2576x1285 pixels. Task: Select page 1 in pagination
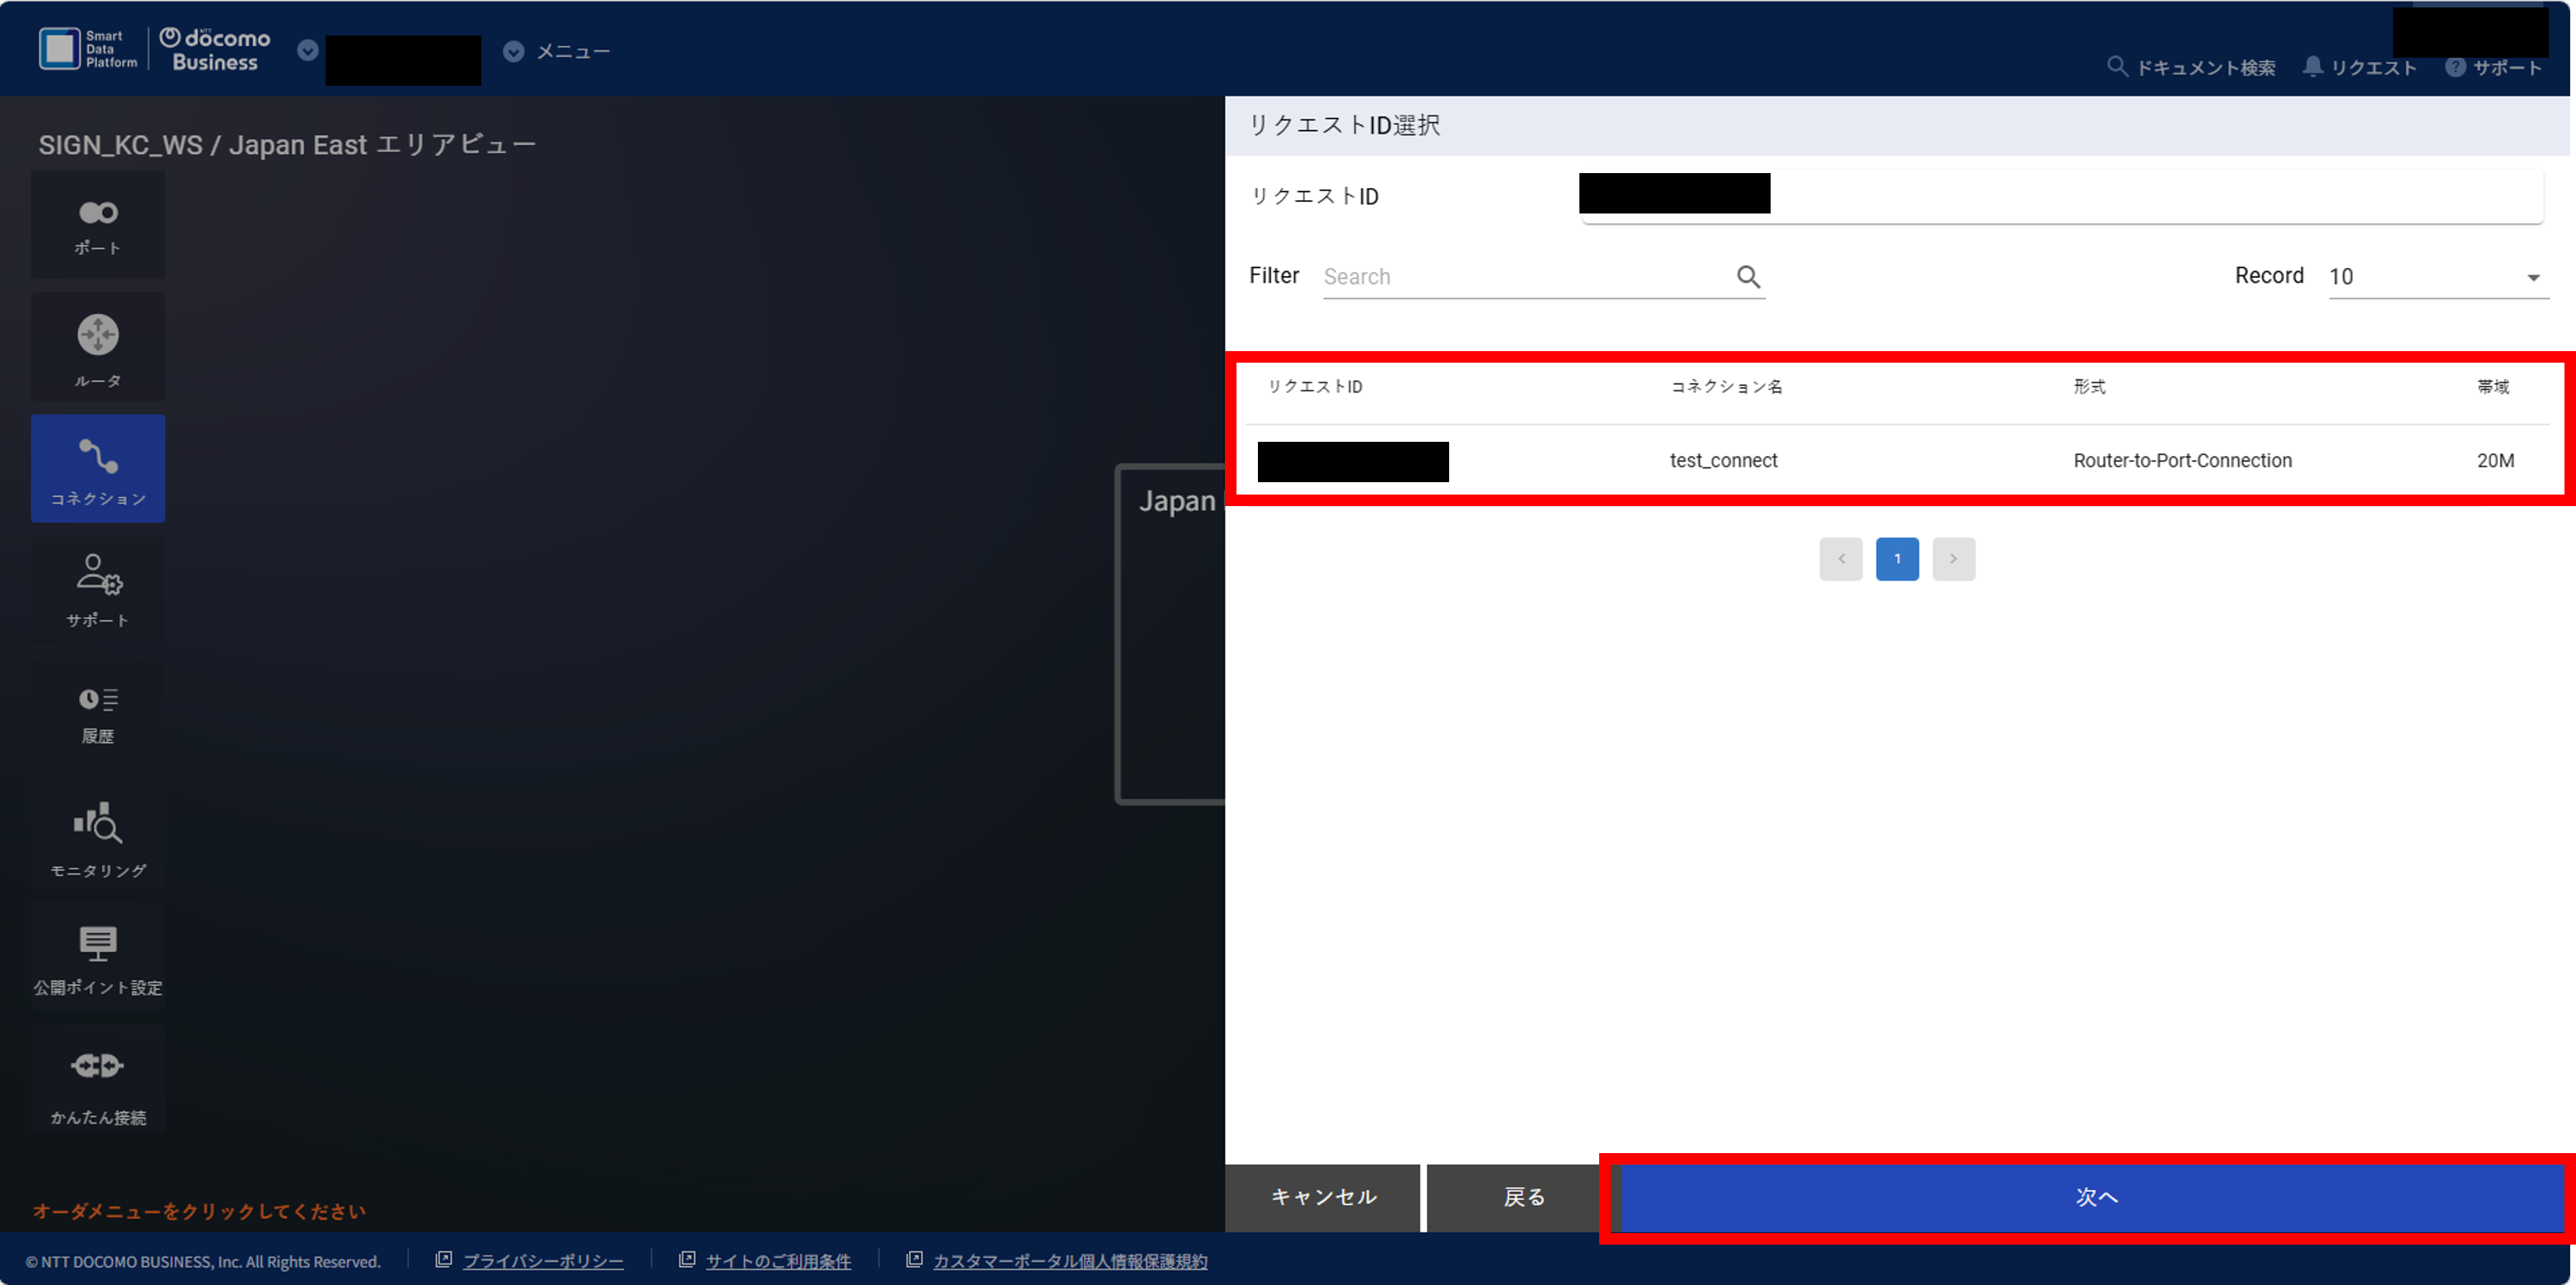1897,559
